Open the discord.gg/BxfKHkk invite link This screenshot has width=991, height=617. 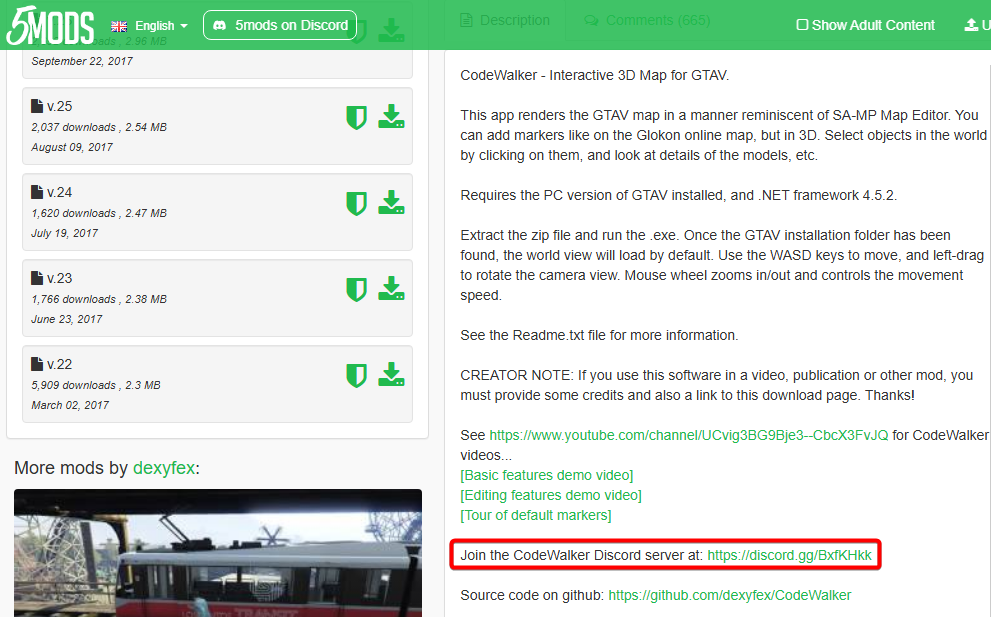789,555
